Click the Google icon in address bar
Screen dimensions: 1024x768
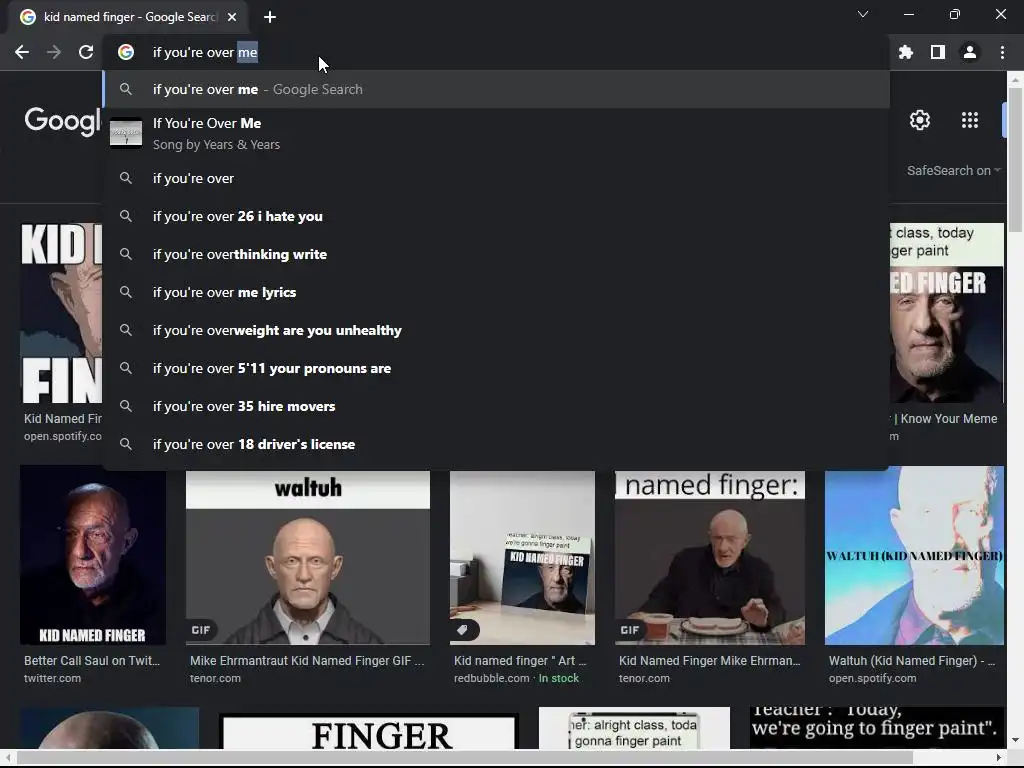pos(126,52)
